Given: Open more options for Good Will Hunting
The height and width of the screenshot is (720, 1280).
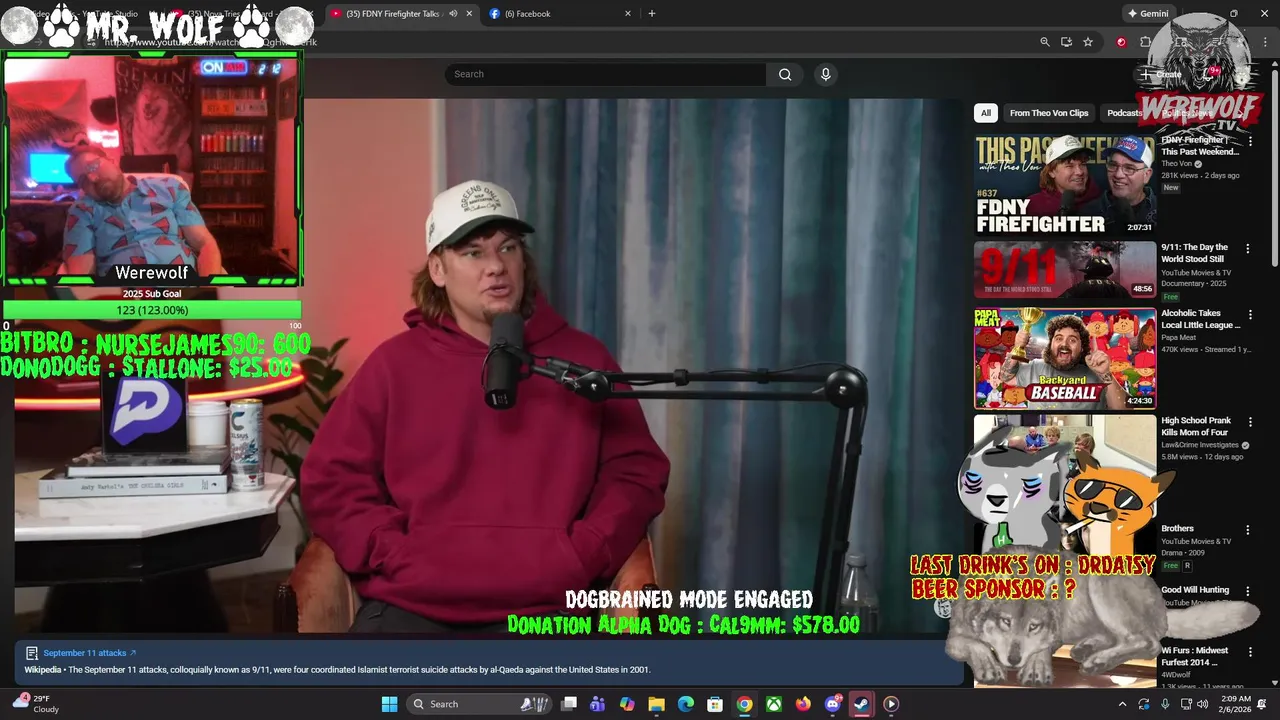Looking at the screenshot, I should (x=1247, y=591).
